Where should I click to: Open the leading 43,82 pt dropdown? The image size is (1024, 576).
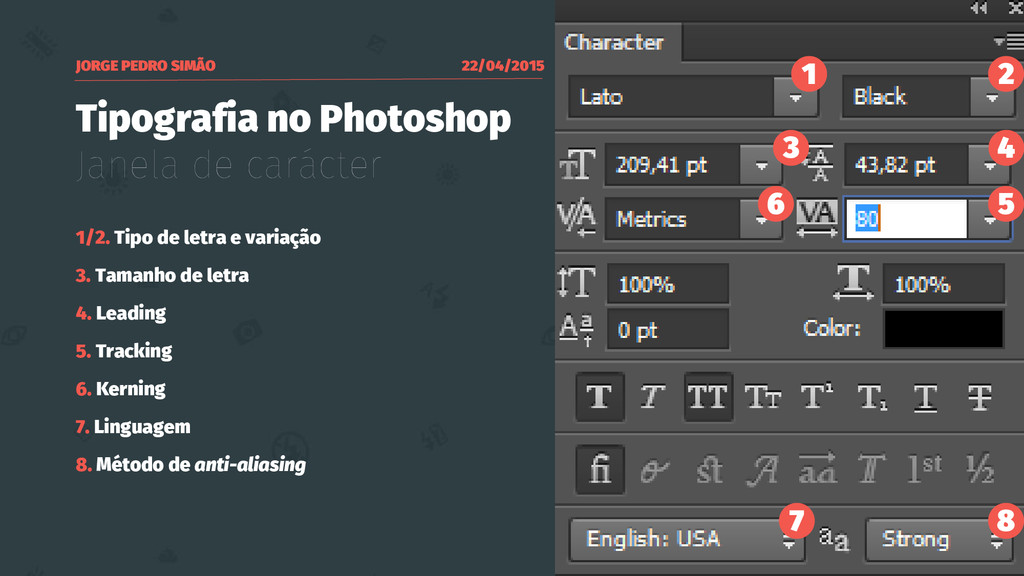990,165
